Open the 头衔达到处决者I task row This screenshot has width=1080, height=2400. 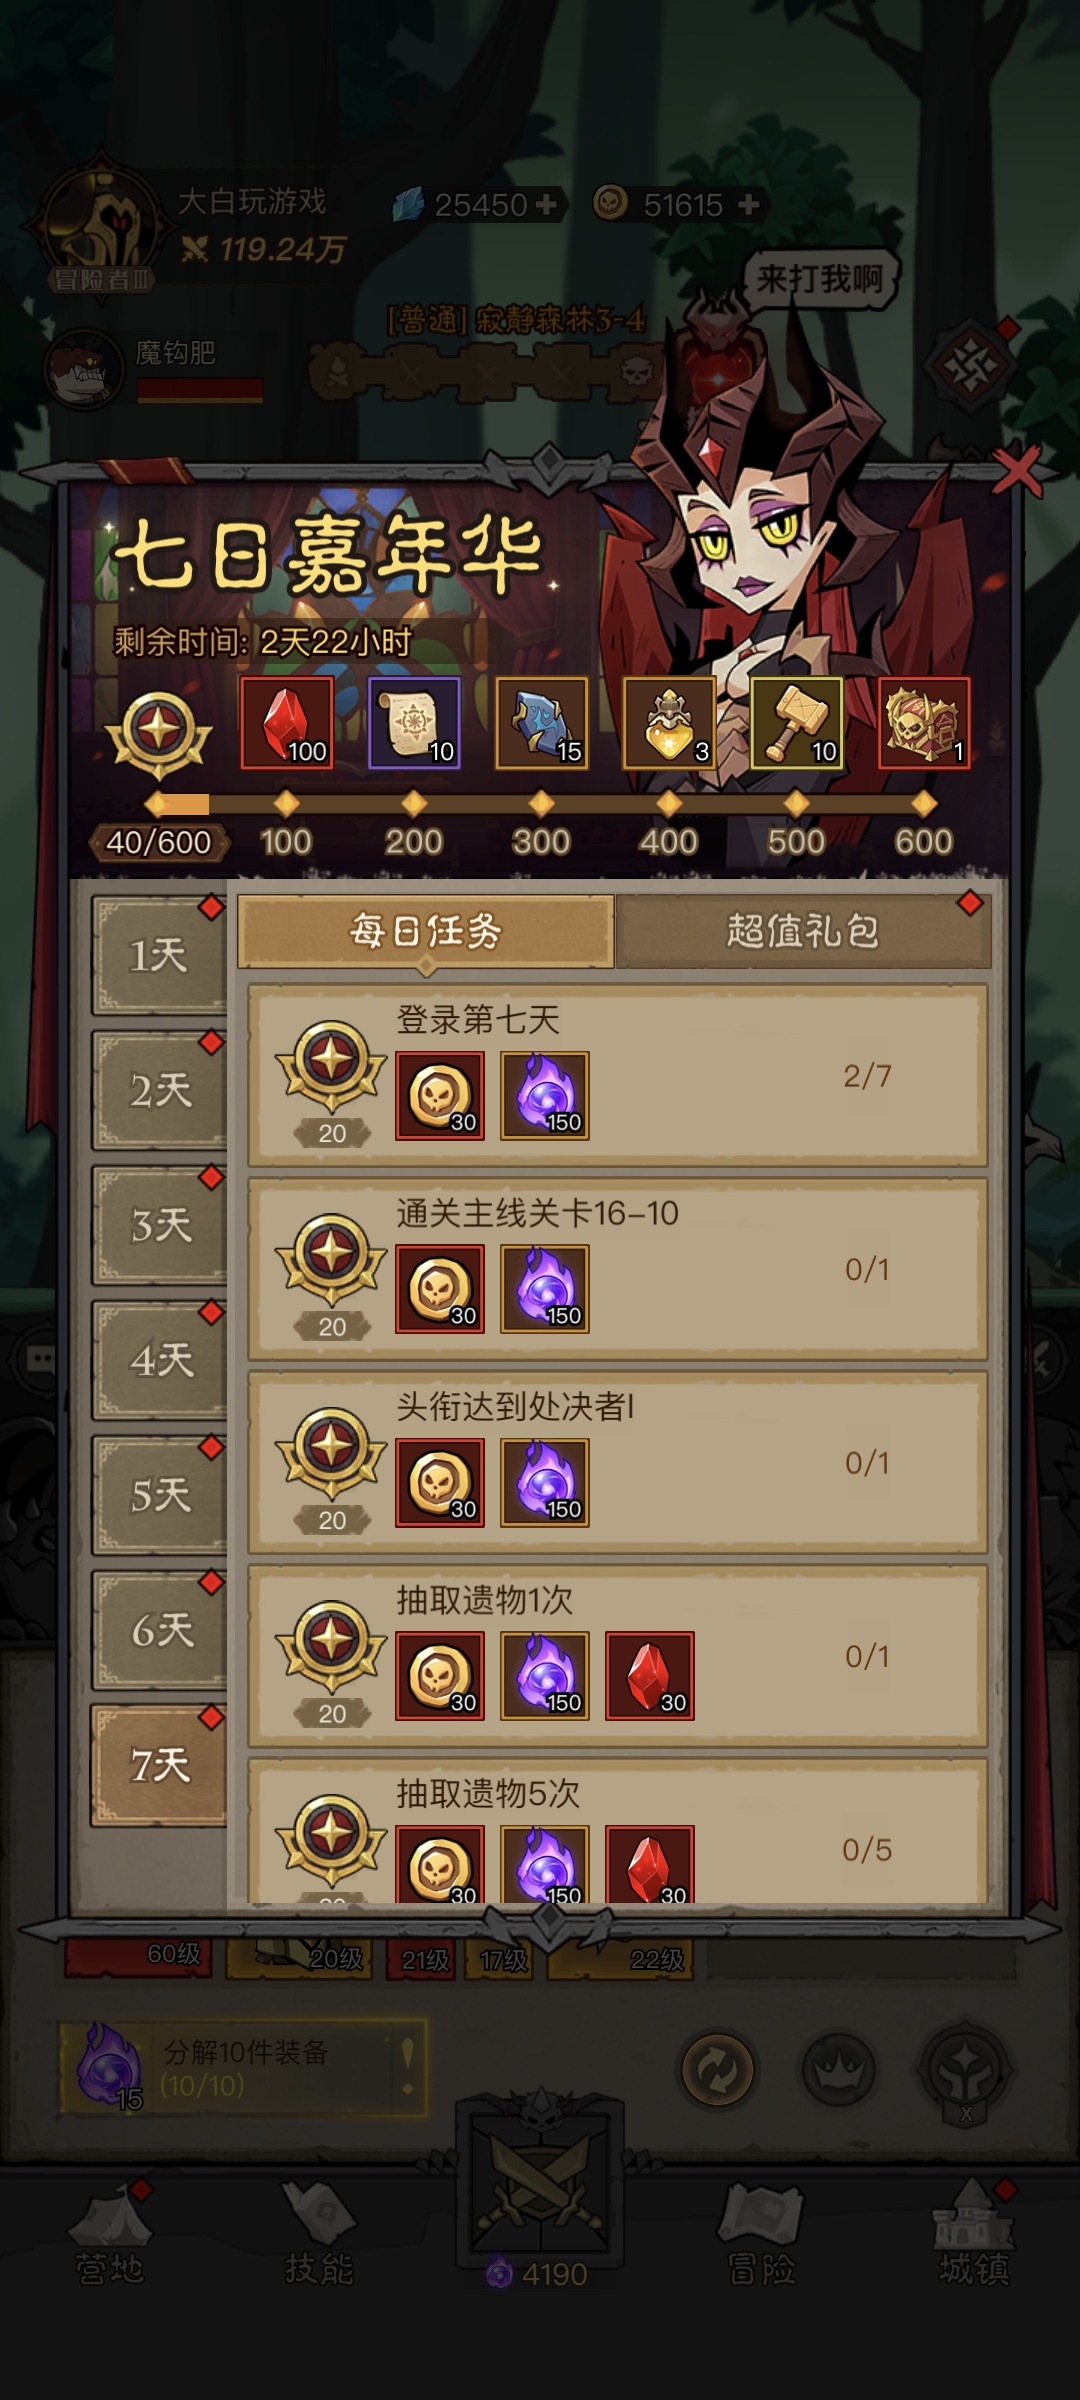(618, 1462)
